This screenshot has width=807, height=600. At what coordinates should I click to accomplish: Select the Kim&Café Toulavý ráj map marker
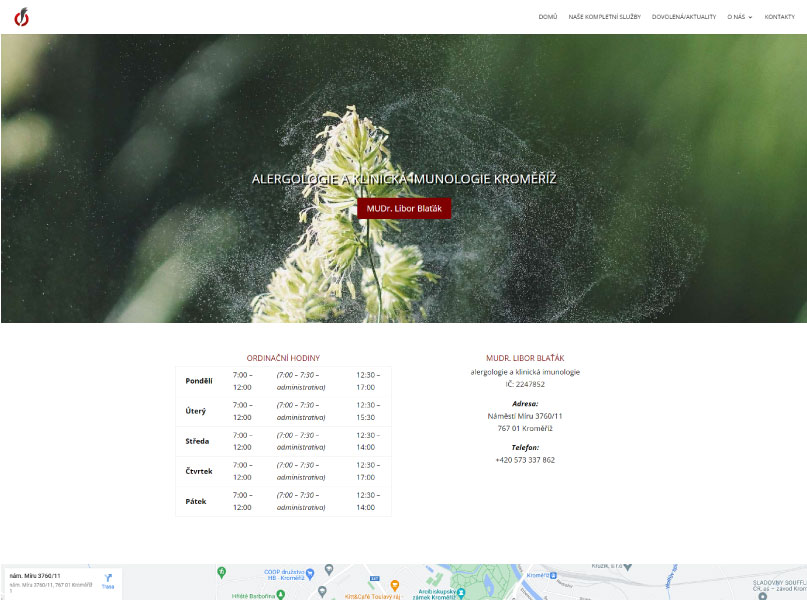(x=395, y=585)
